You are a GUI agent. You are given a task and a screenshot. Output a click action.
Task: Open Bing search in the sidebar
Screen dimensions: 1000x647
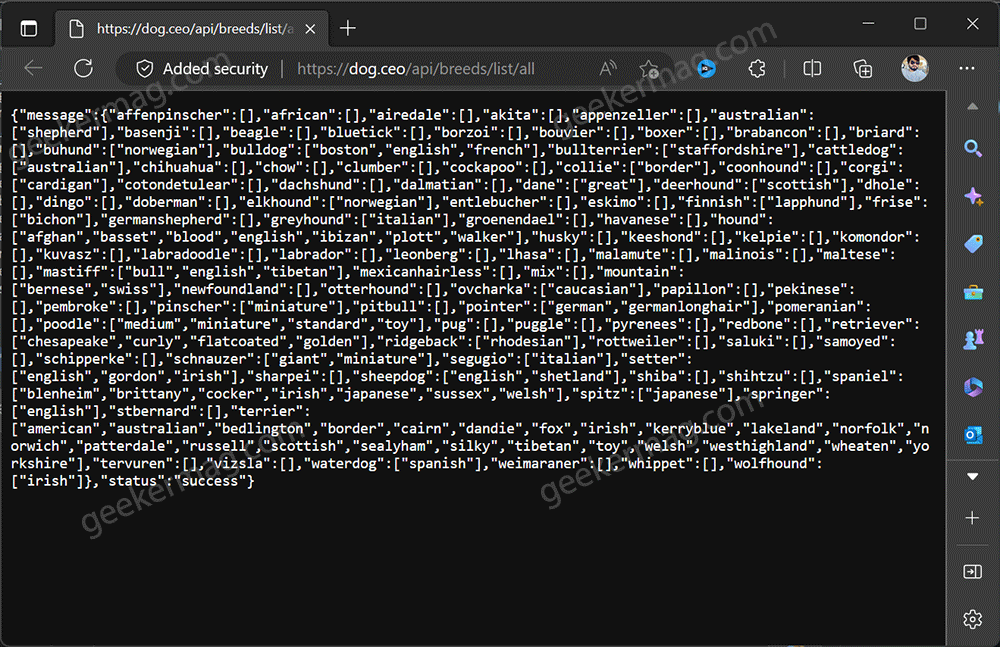(973, 147)
